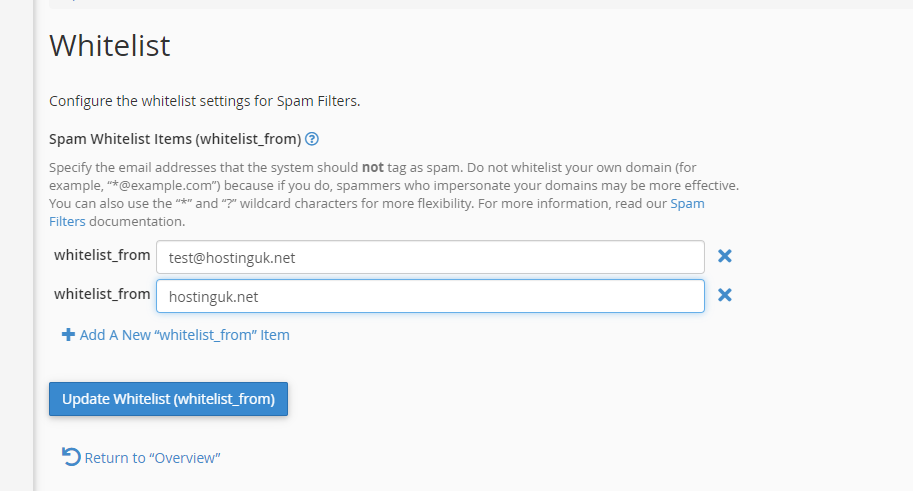The height and width of the screenshot is (491, 913).
Task: Click the first whitelist_from label
Action: coord(102,255)
